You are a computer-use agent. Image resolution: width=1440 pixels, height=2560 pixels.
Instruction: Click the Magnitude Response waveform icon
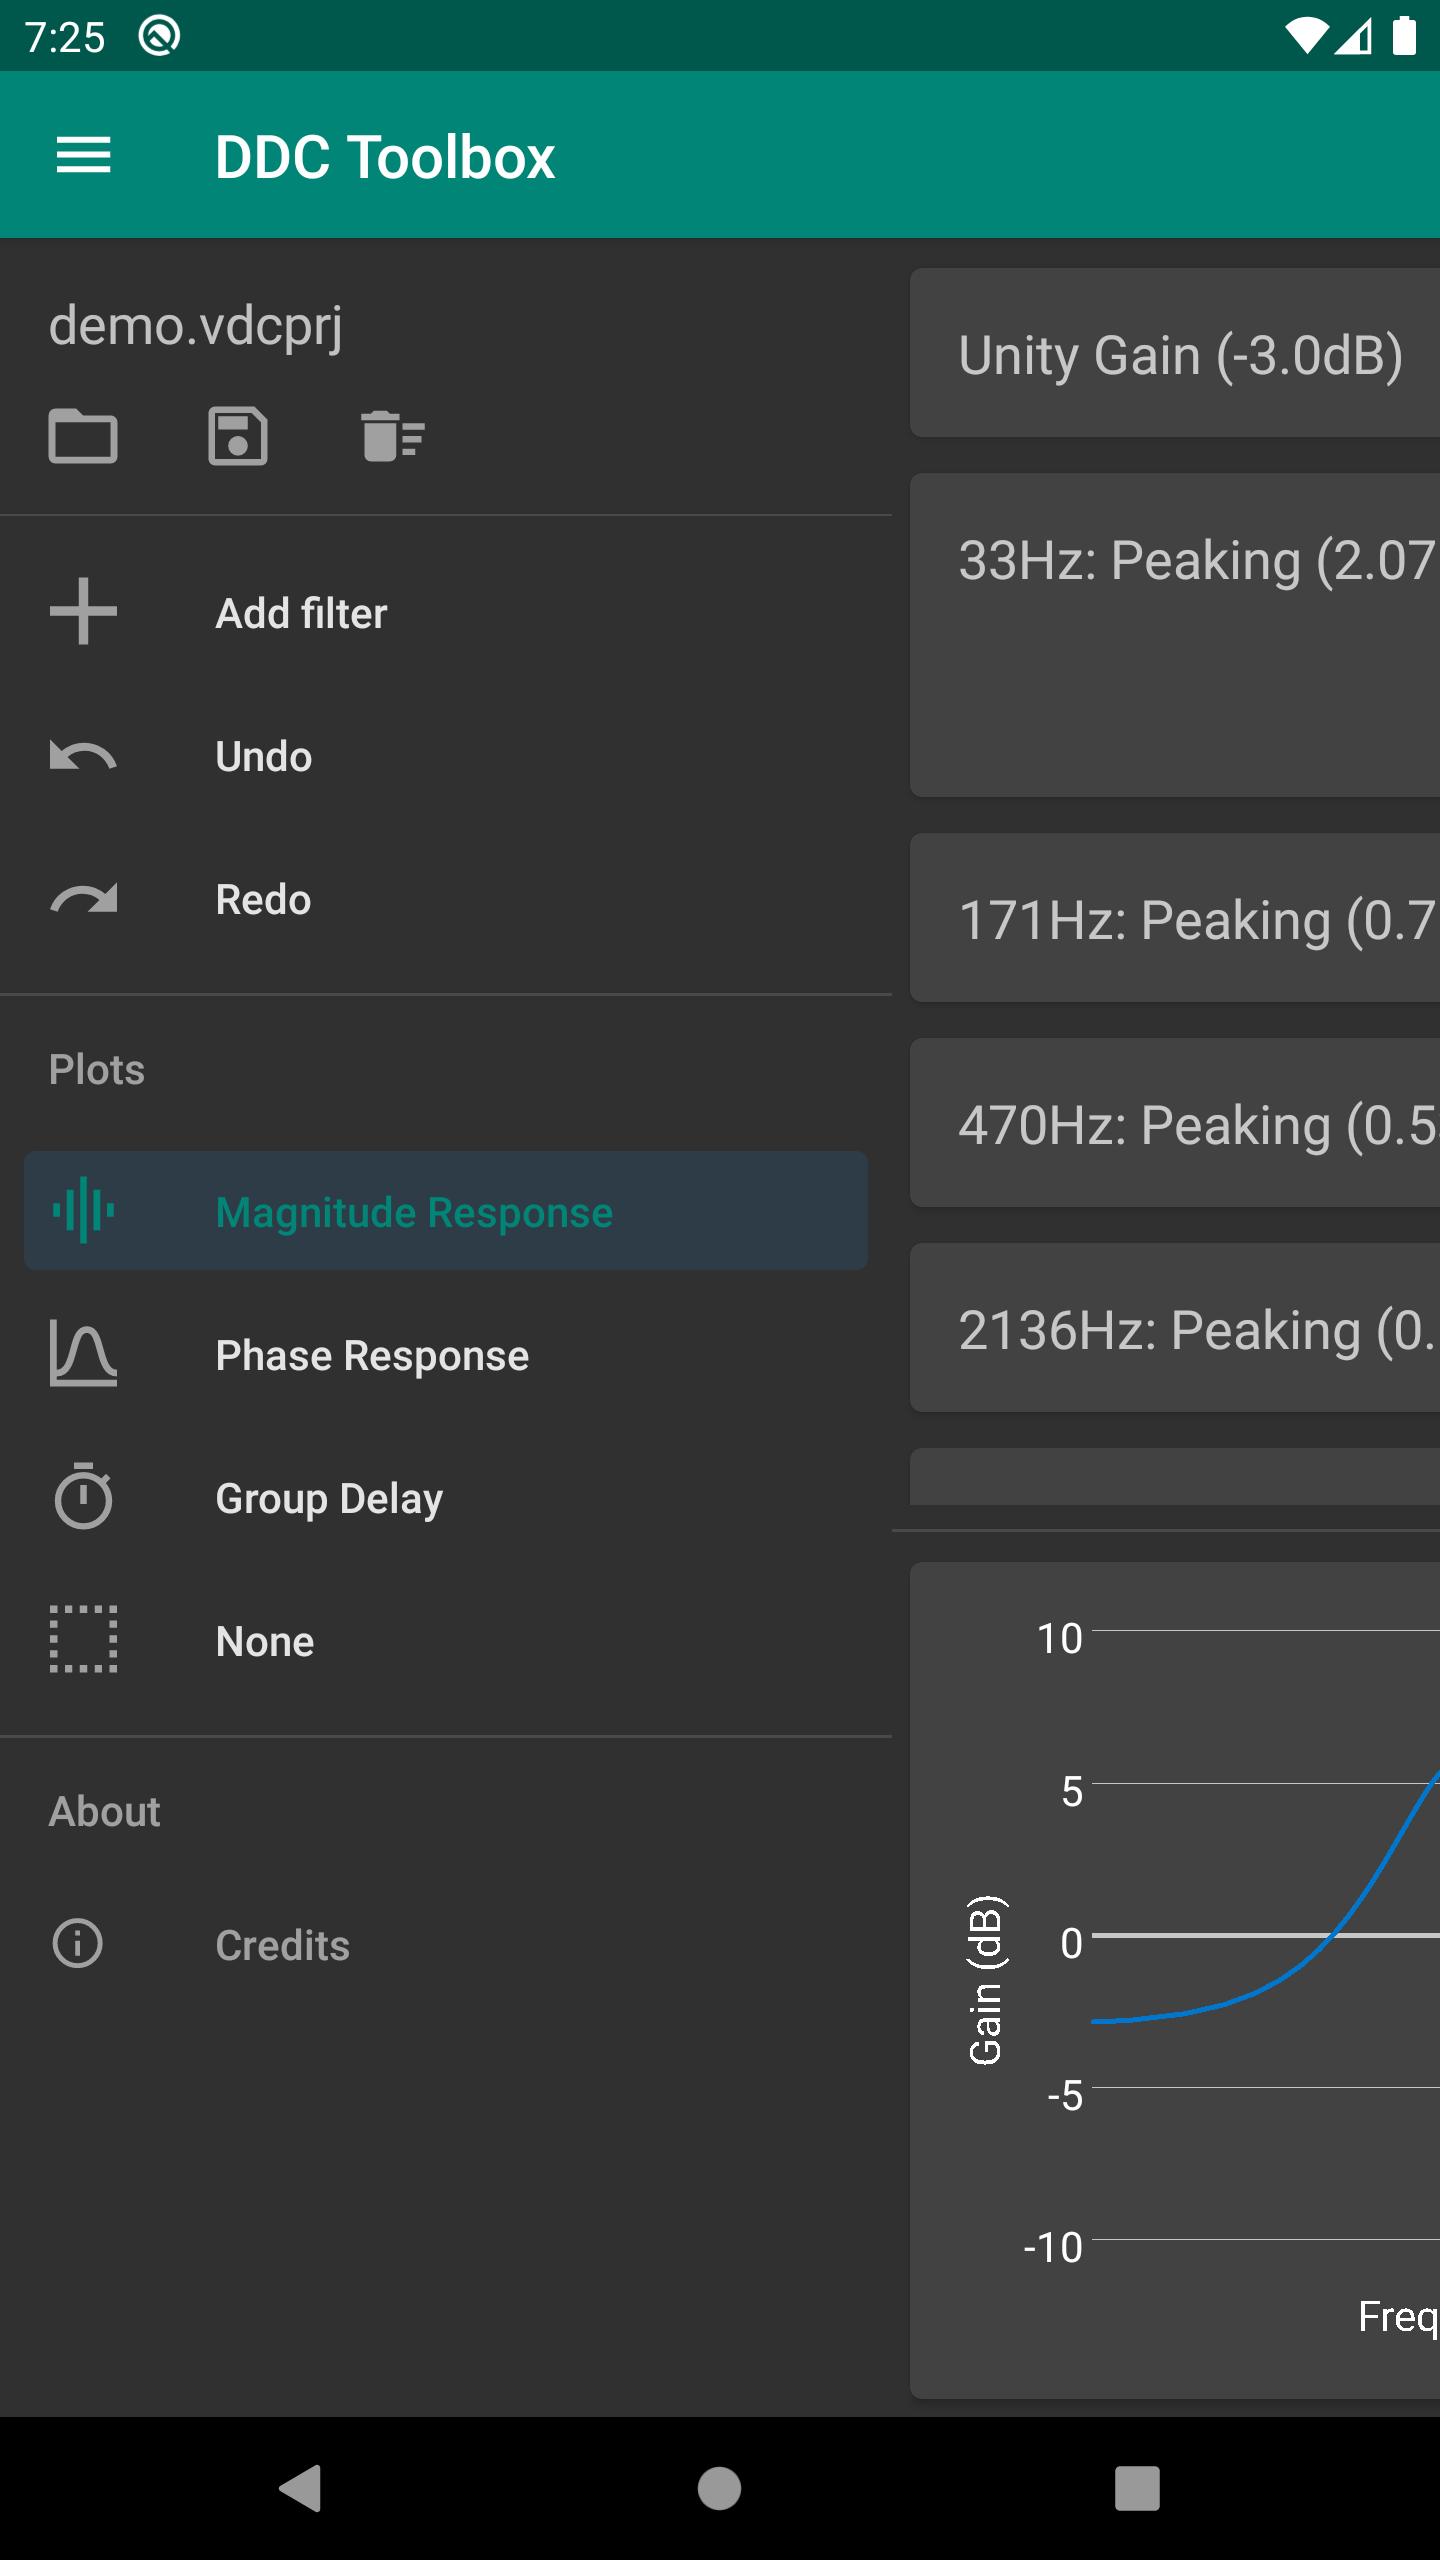click(x=83, y=1210)
